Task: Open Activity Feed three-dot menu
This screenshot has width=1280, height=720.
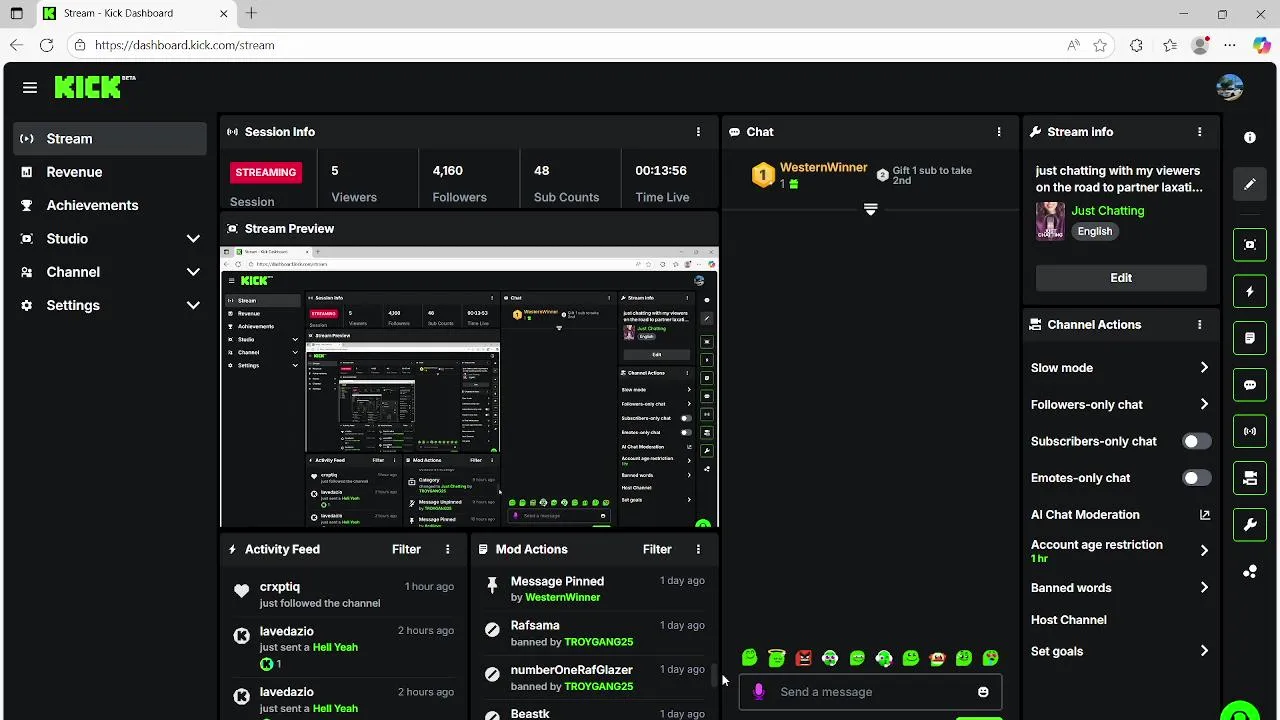Action: pos(447,549)
